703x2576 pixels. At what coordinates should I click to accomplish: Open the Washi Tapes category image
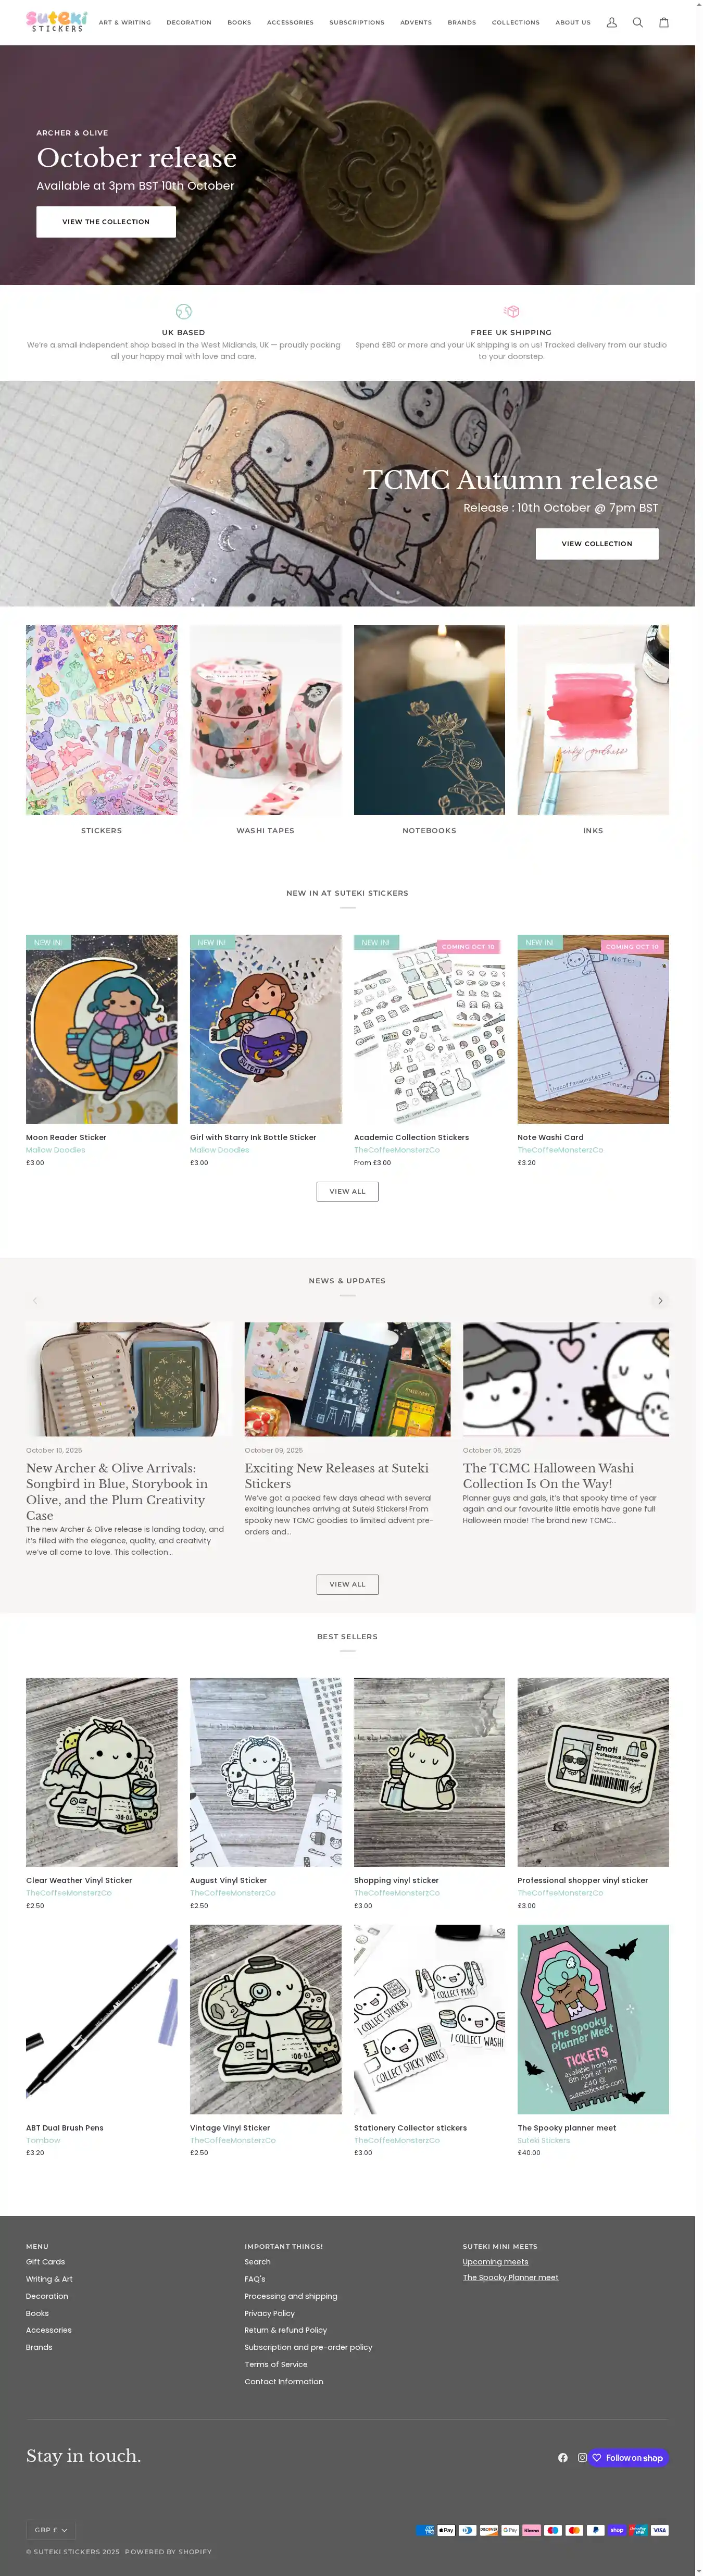click(265, 720)
